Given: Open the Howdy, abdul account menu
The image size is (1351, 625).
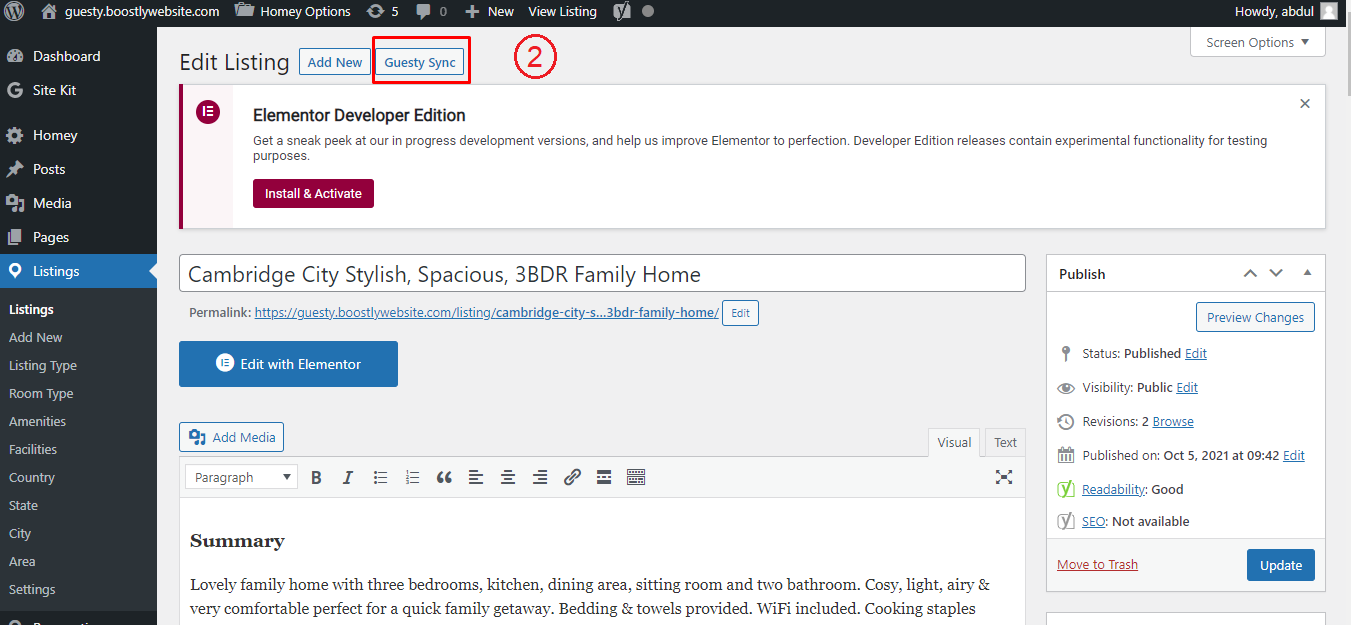Looking at the screenshot, I should click(1286, 12).
